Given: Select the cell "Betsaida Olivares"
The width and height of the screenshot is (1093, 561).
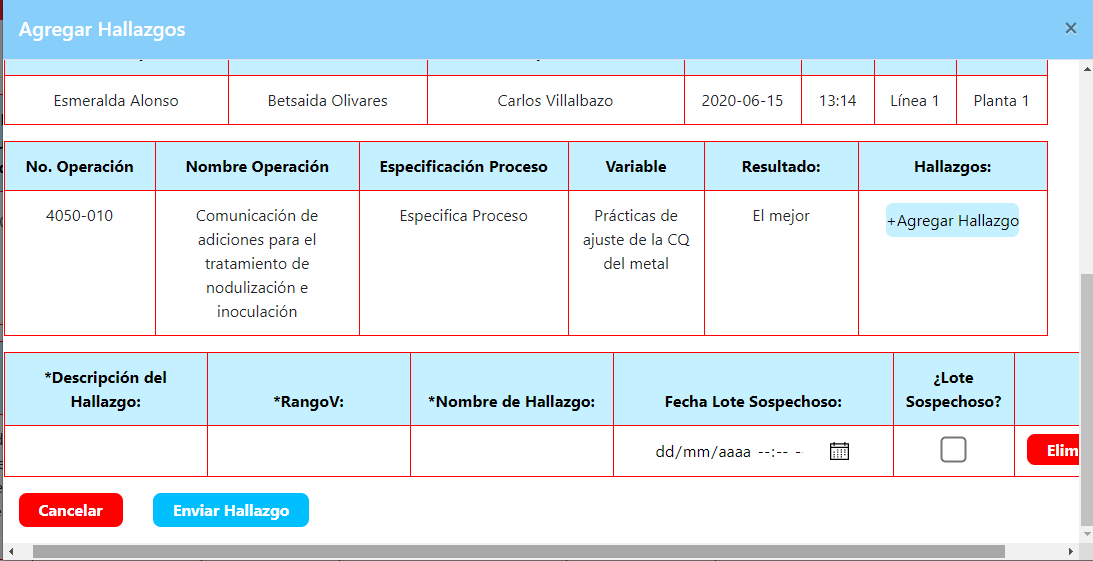Looking at the screenshot, I should tap(328, 100).
